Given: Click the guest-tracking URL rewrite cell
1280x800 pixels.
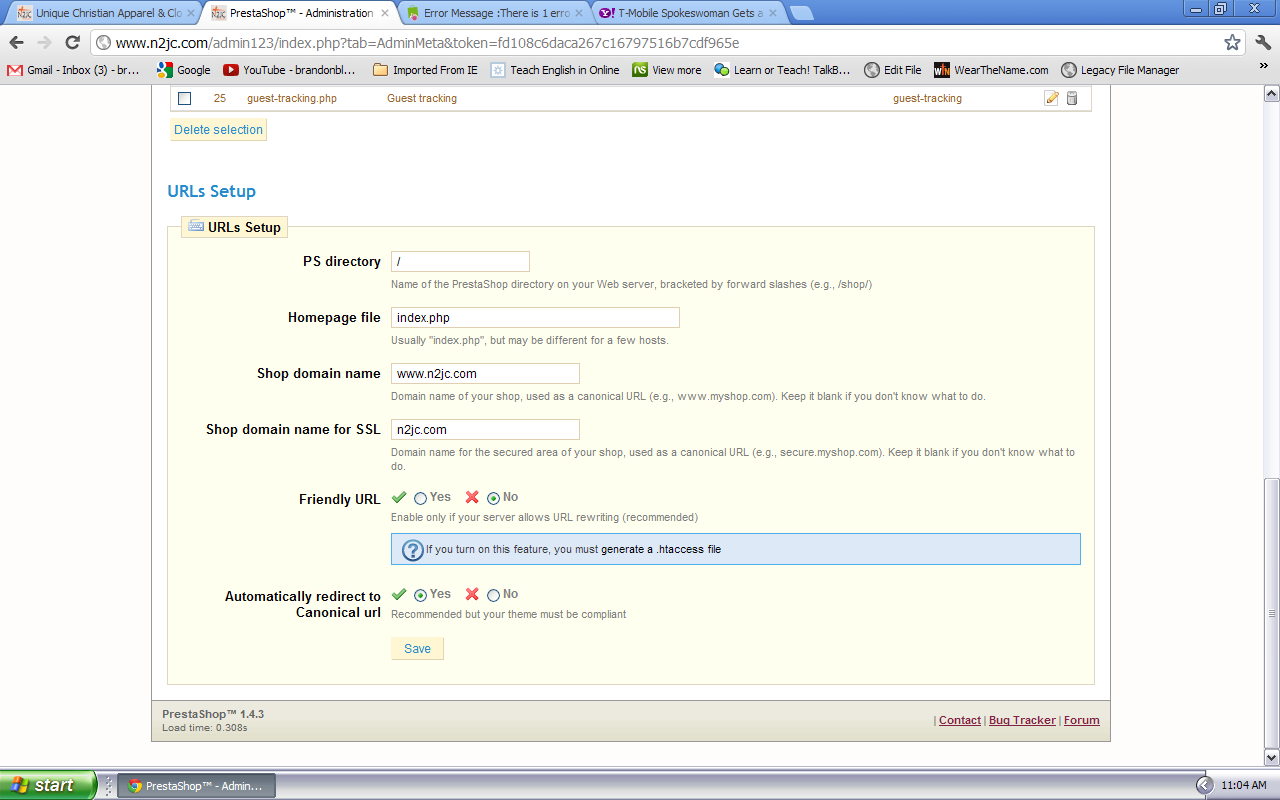Looking at the screenshot, I should (x=927, y=99).
